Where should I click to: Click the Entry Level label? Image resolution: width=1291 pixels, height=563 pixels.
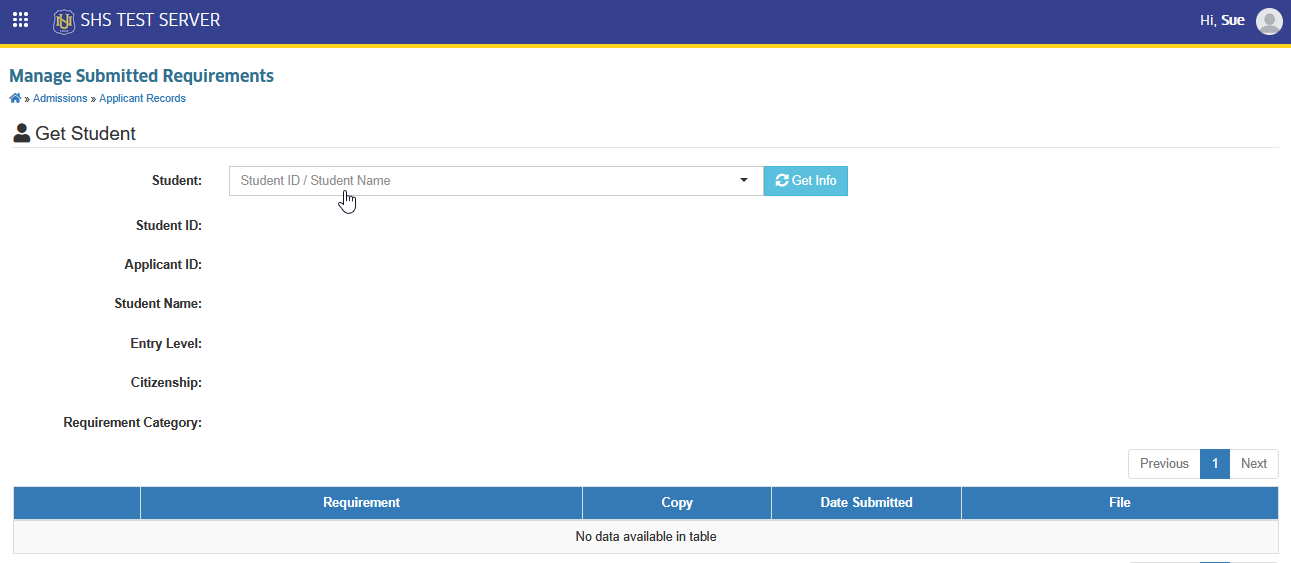(x=166, y=344)
